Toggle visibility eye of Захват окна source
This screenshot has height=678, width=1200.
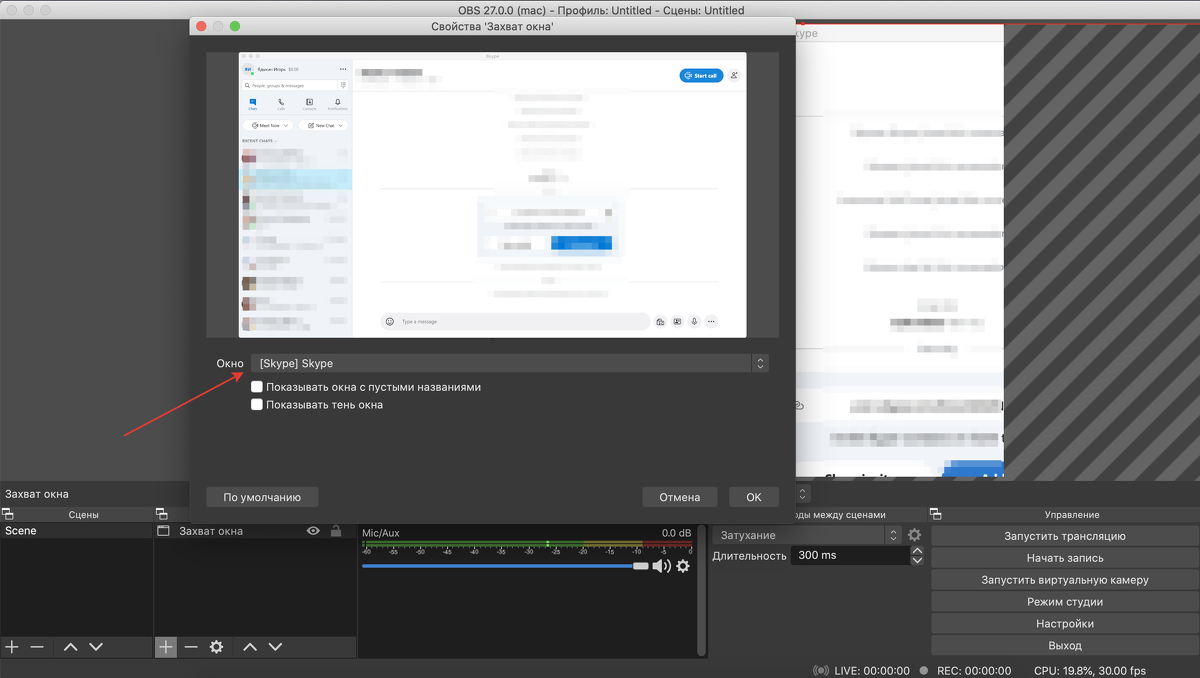pyautogui.click(x=313, y=531)
